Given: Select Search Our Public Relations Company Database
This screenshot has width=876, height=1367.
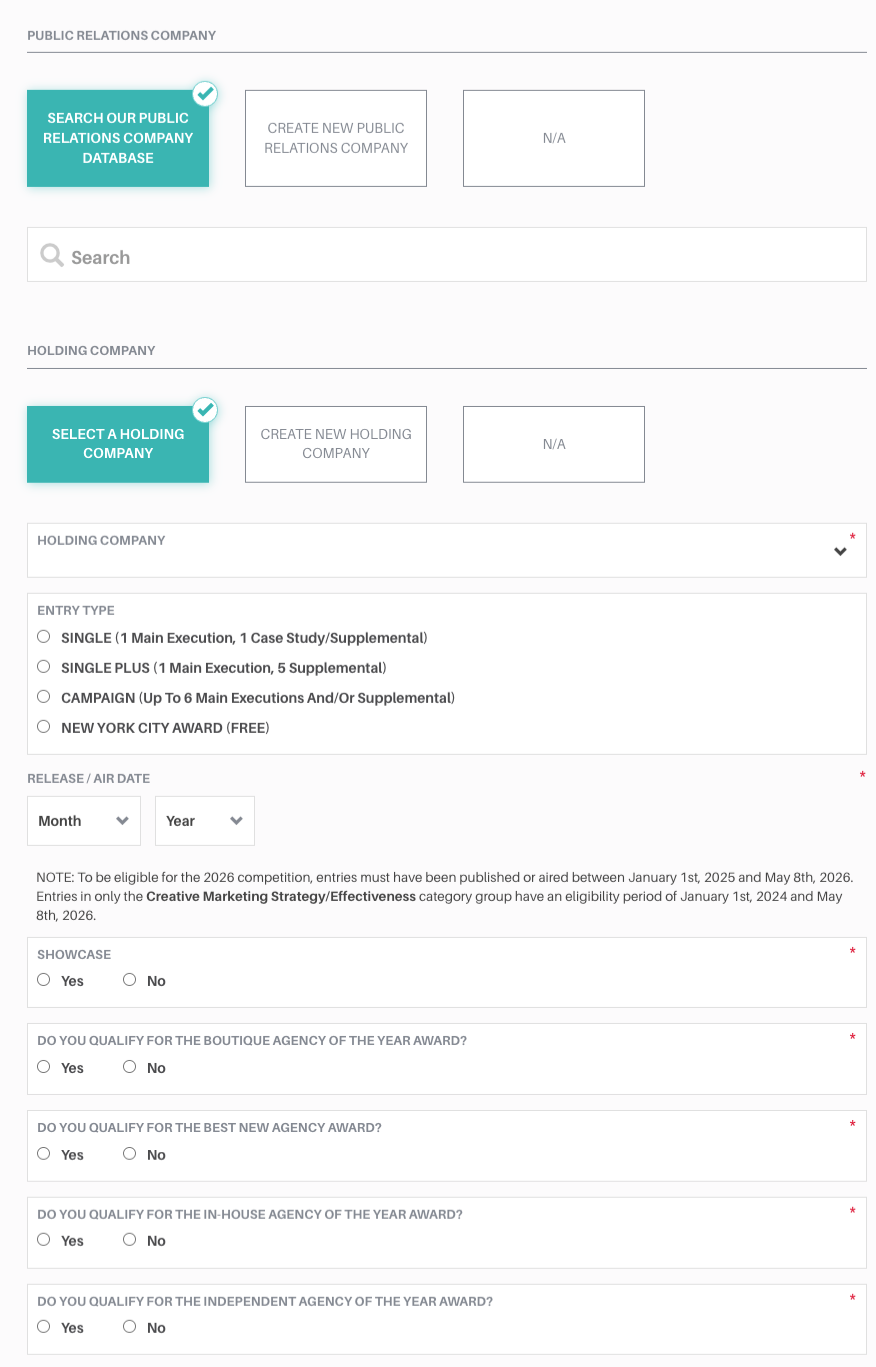Looking at the screenshot, I should click(118, 138).
